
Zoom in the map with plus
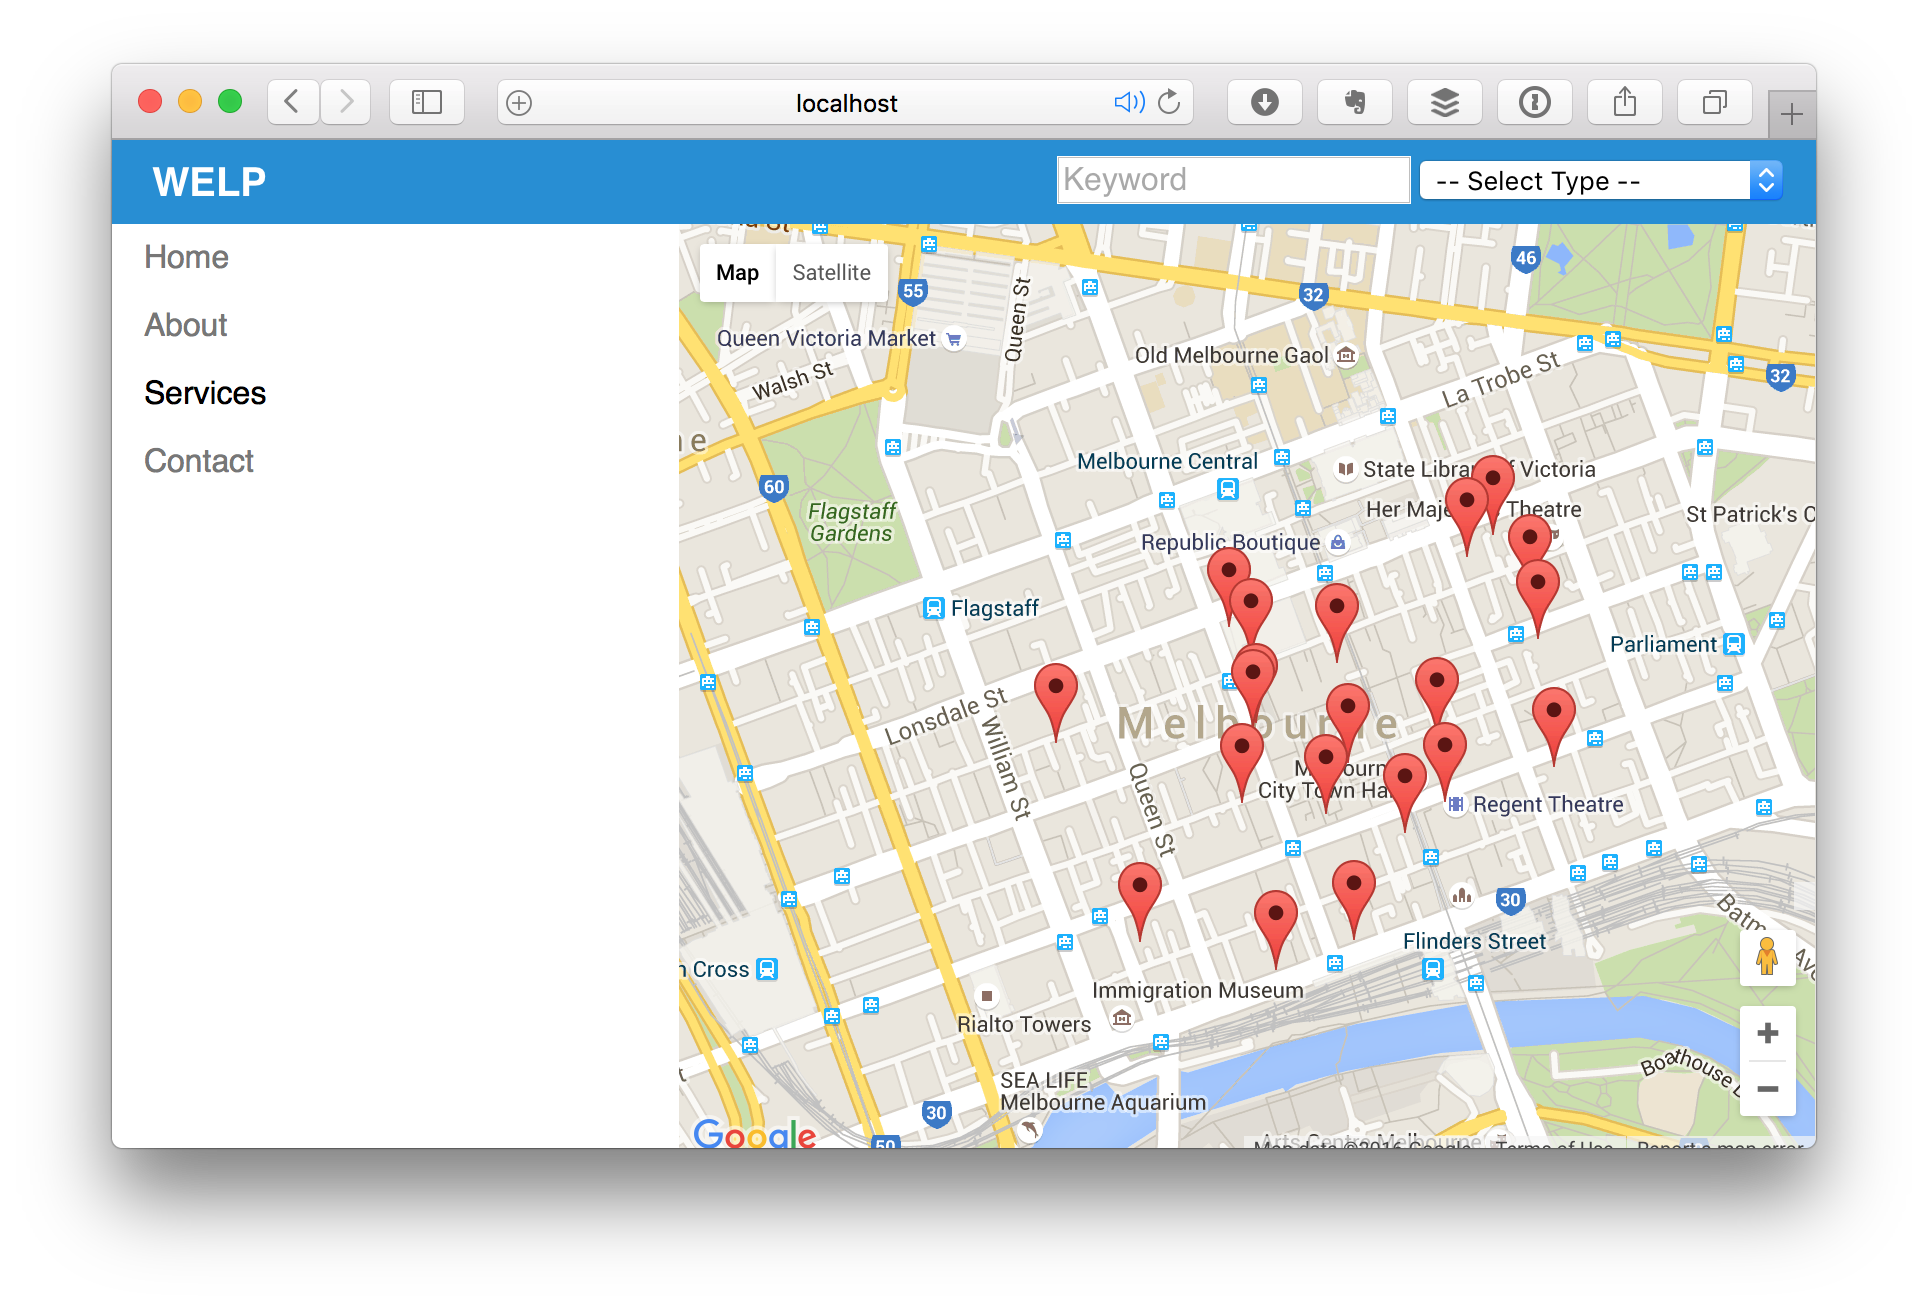pyautogui.click(x=1767, y=1033)
